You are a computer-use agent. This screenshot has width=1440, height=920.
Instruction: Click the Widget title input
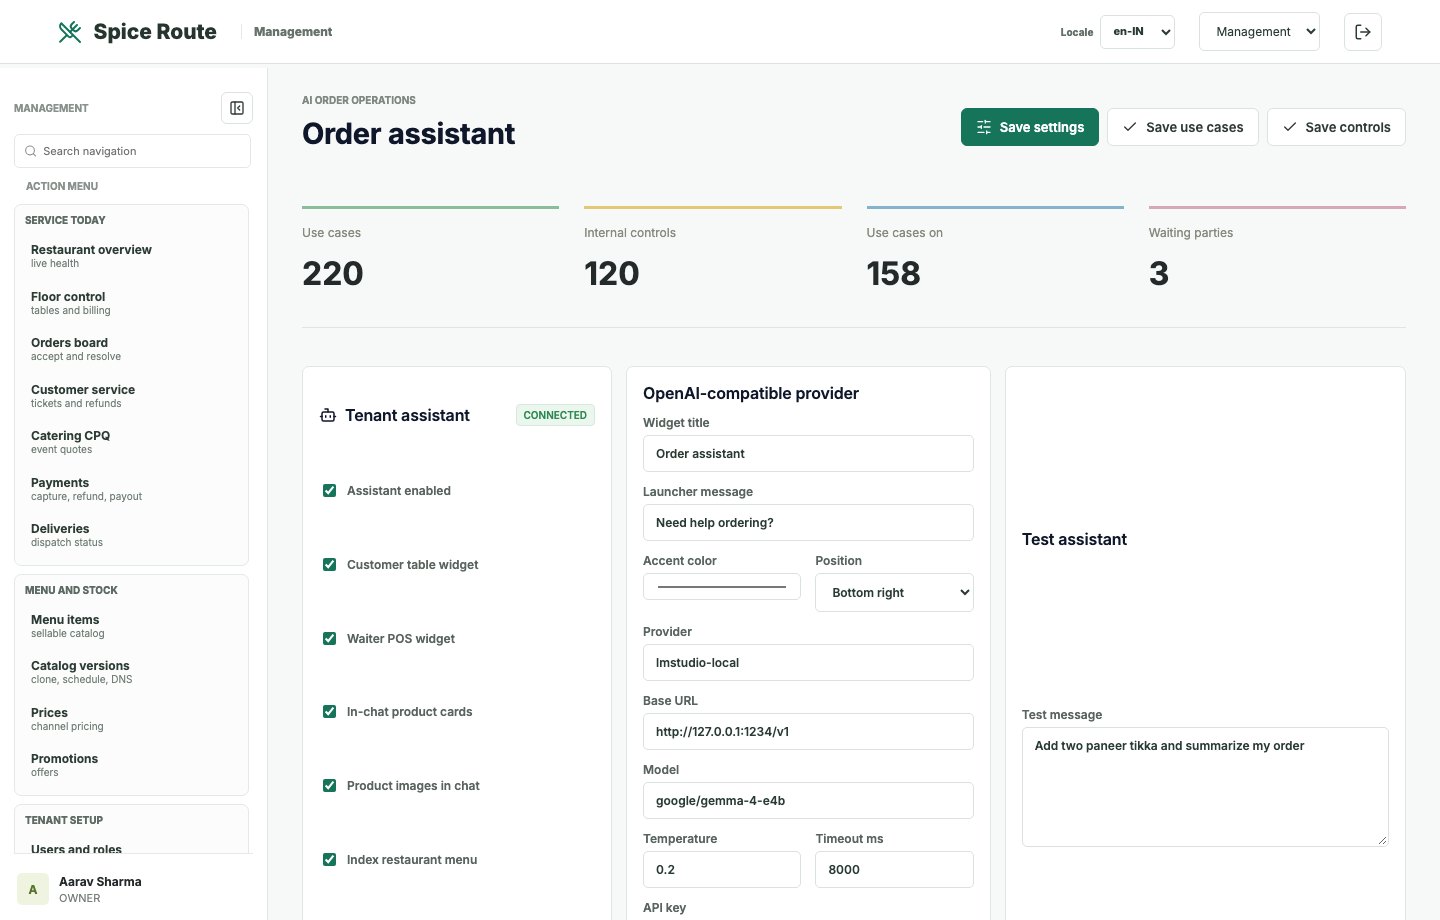coord(808,453)
